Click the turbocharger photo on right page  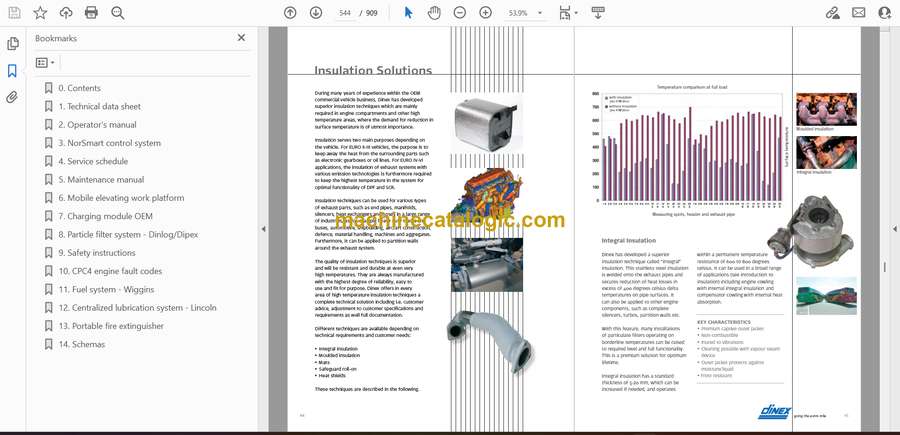click(812, 230)
